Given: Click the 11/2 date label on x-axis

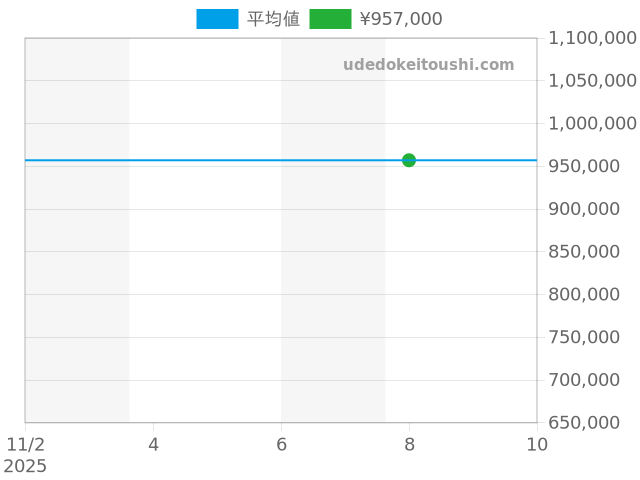Looking at the screenshot, I should point(26,444).
